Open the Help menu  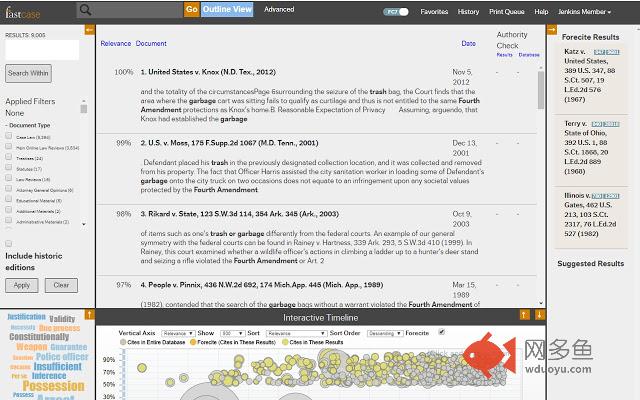pos(541,12)
